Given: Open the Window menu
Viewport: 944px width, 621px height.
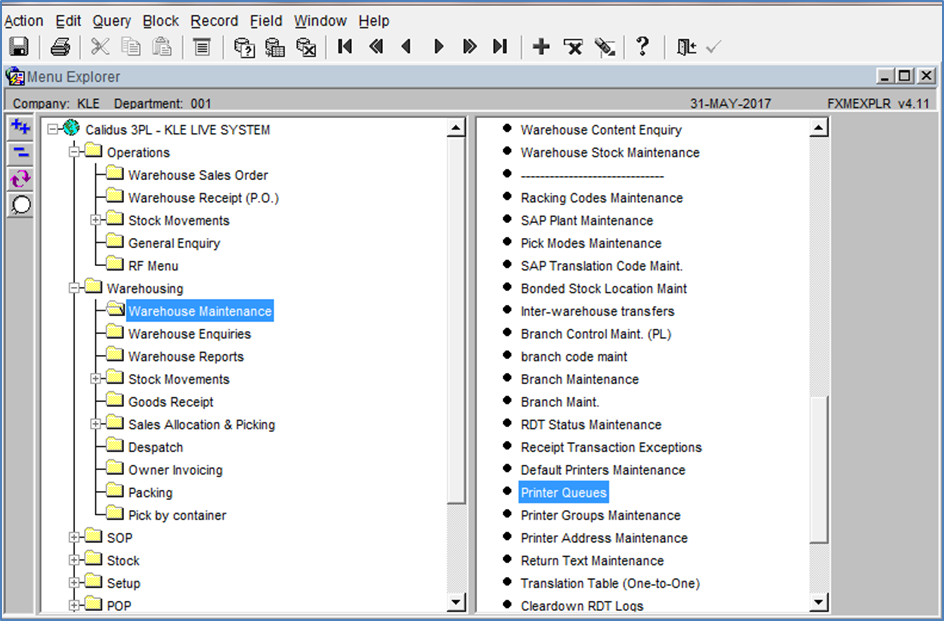Looking at the screenshot, I should (320, 20).
